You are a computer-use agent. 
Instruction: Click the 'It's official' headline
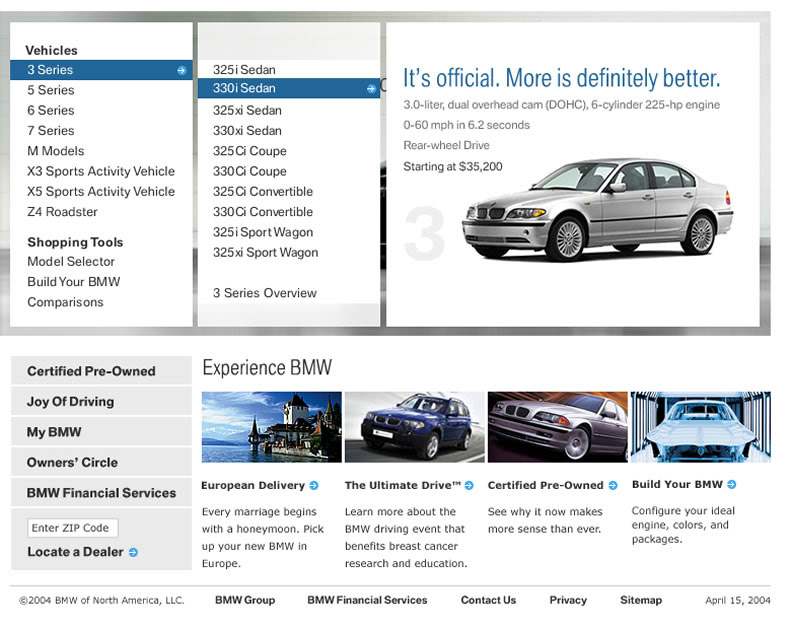(x=561, y=78)
